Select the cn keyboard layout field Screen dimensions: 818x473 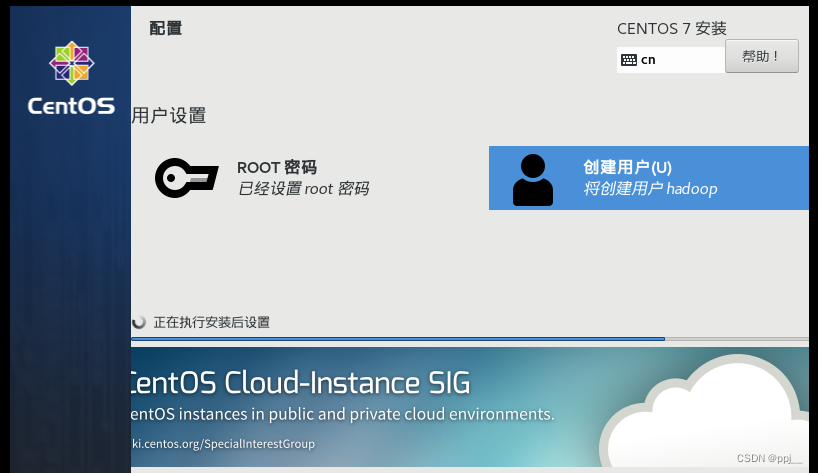[x=671, y=60]
